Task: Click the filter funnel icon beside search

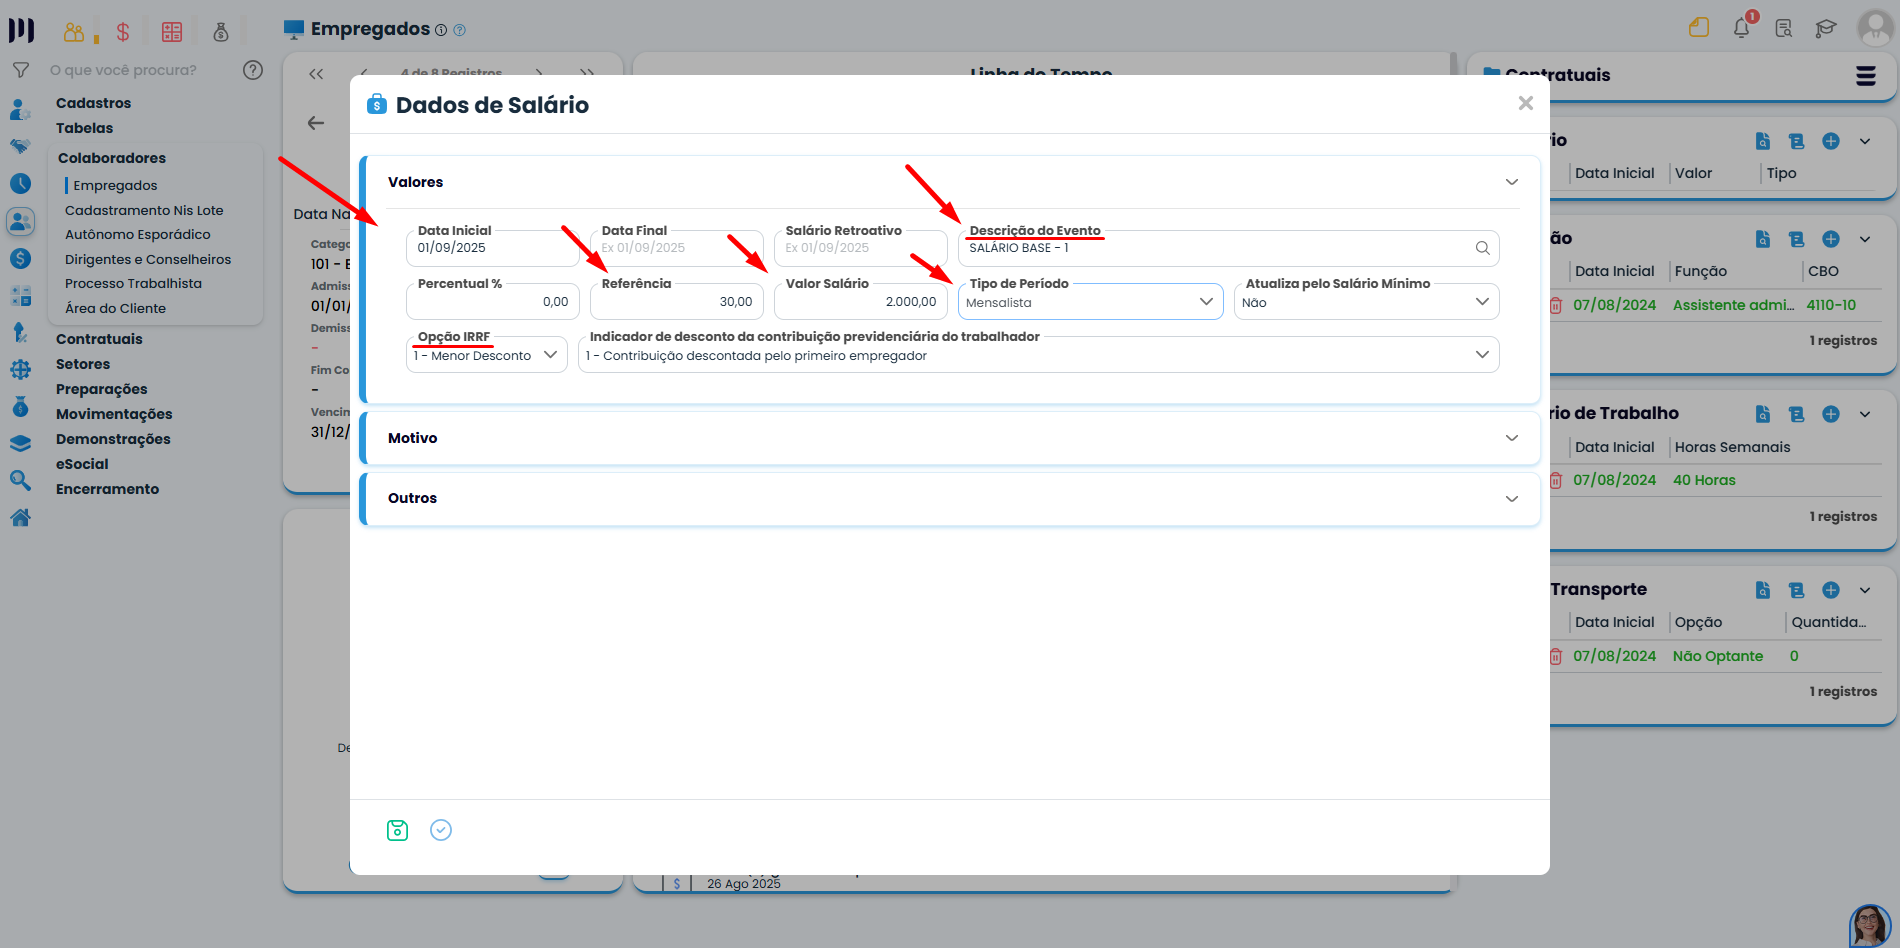Action: pyautogui.click(x=20, y=70)
